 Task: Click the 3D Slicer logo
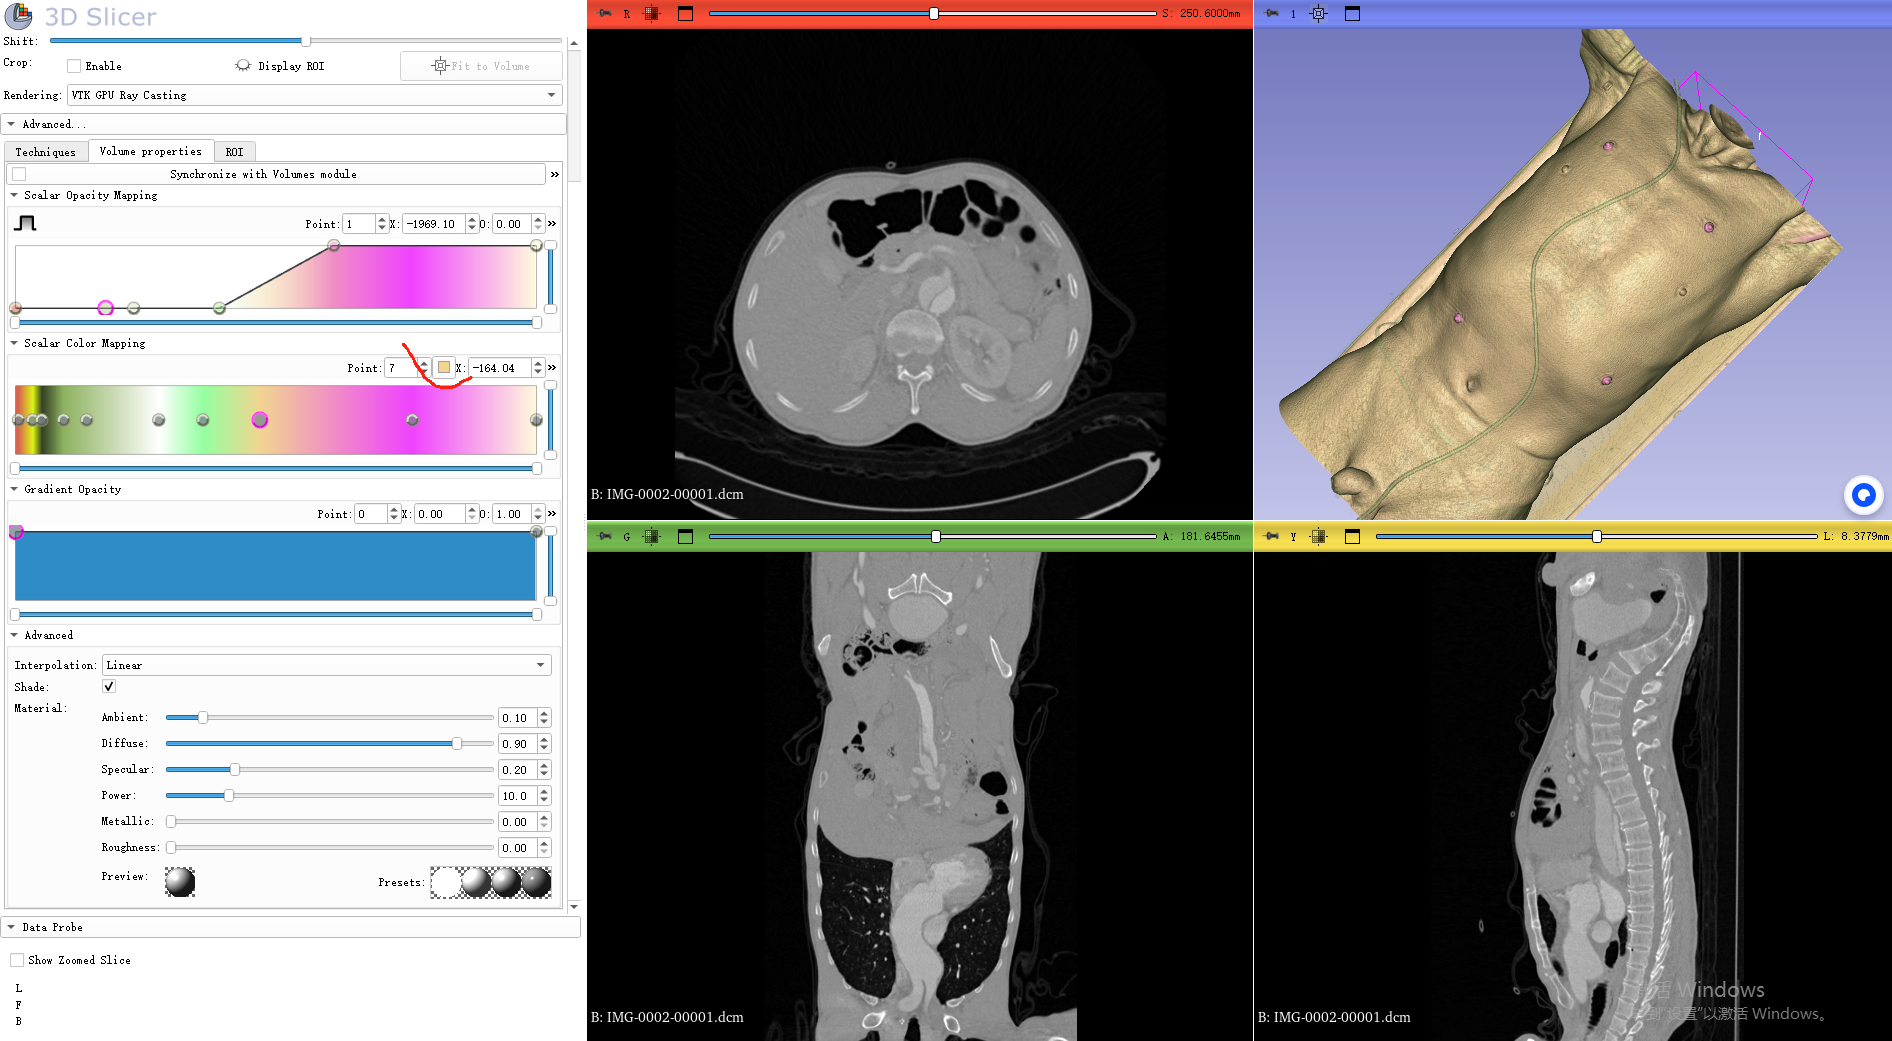point(19,16)
